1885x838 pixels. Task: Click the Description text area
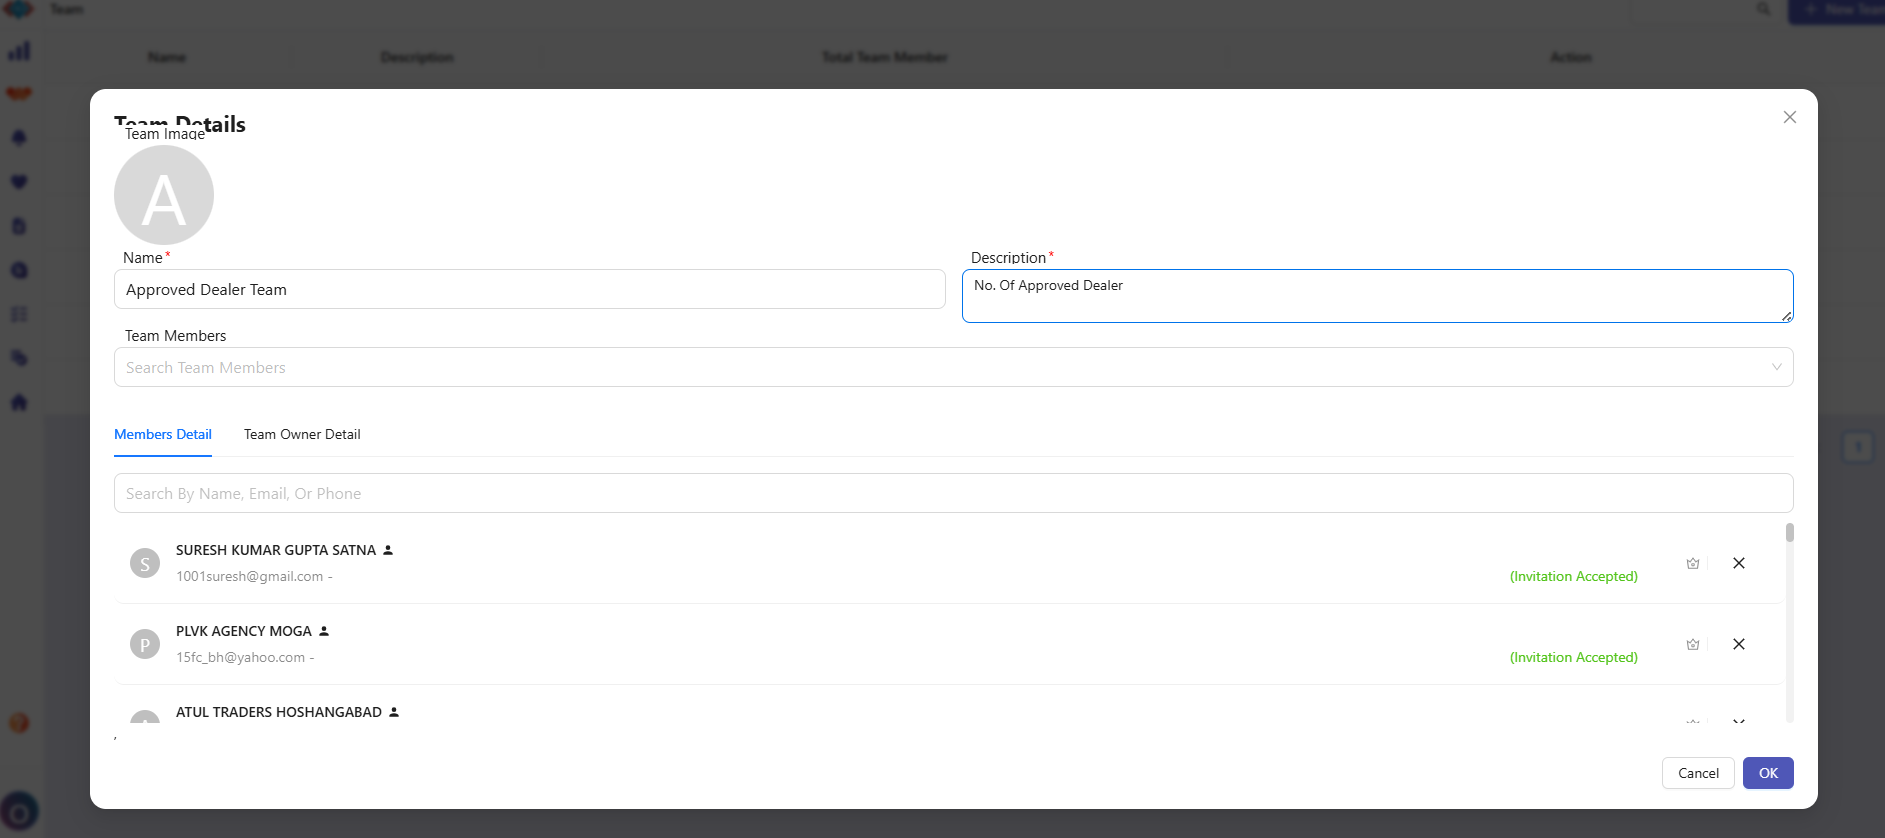pos(1378,296)
